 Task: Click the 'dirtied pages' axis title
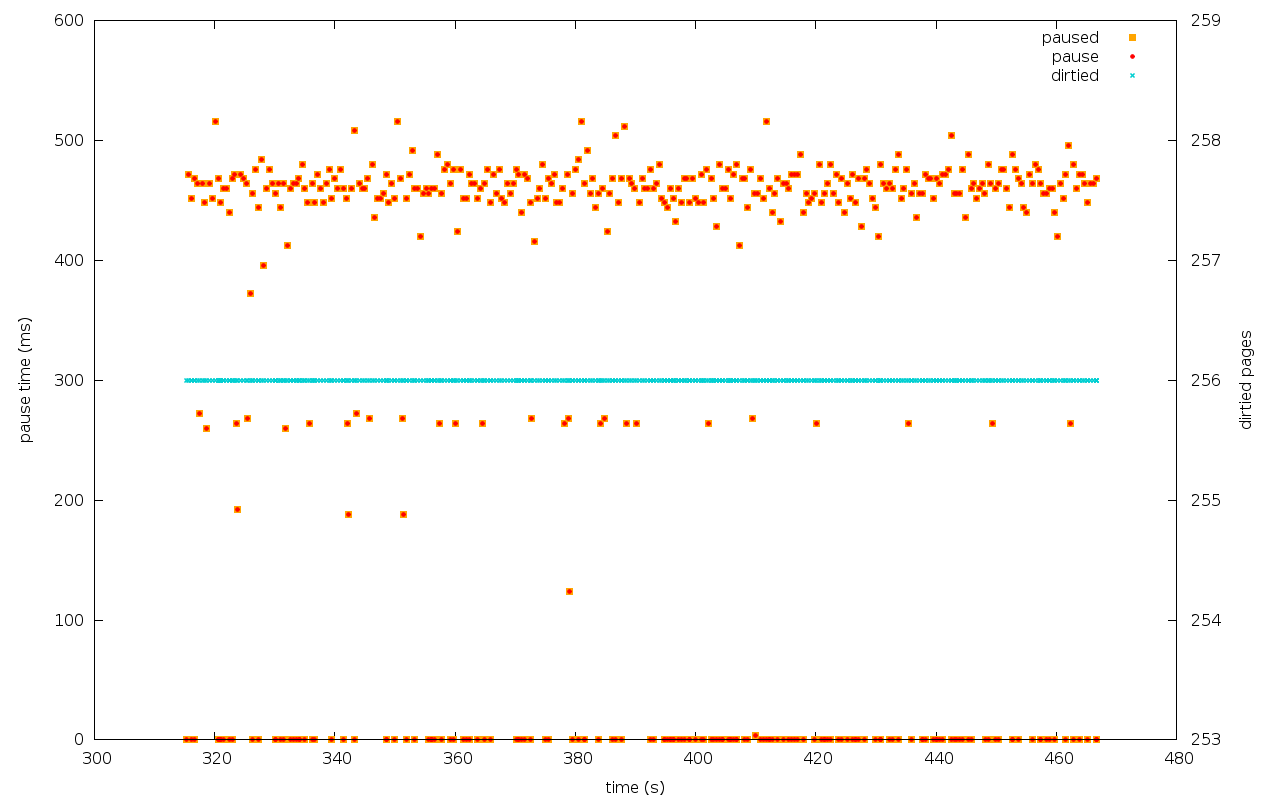click(x=1246, y=380)
